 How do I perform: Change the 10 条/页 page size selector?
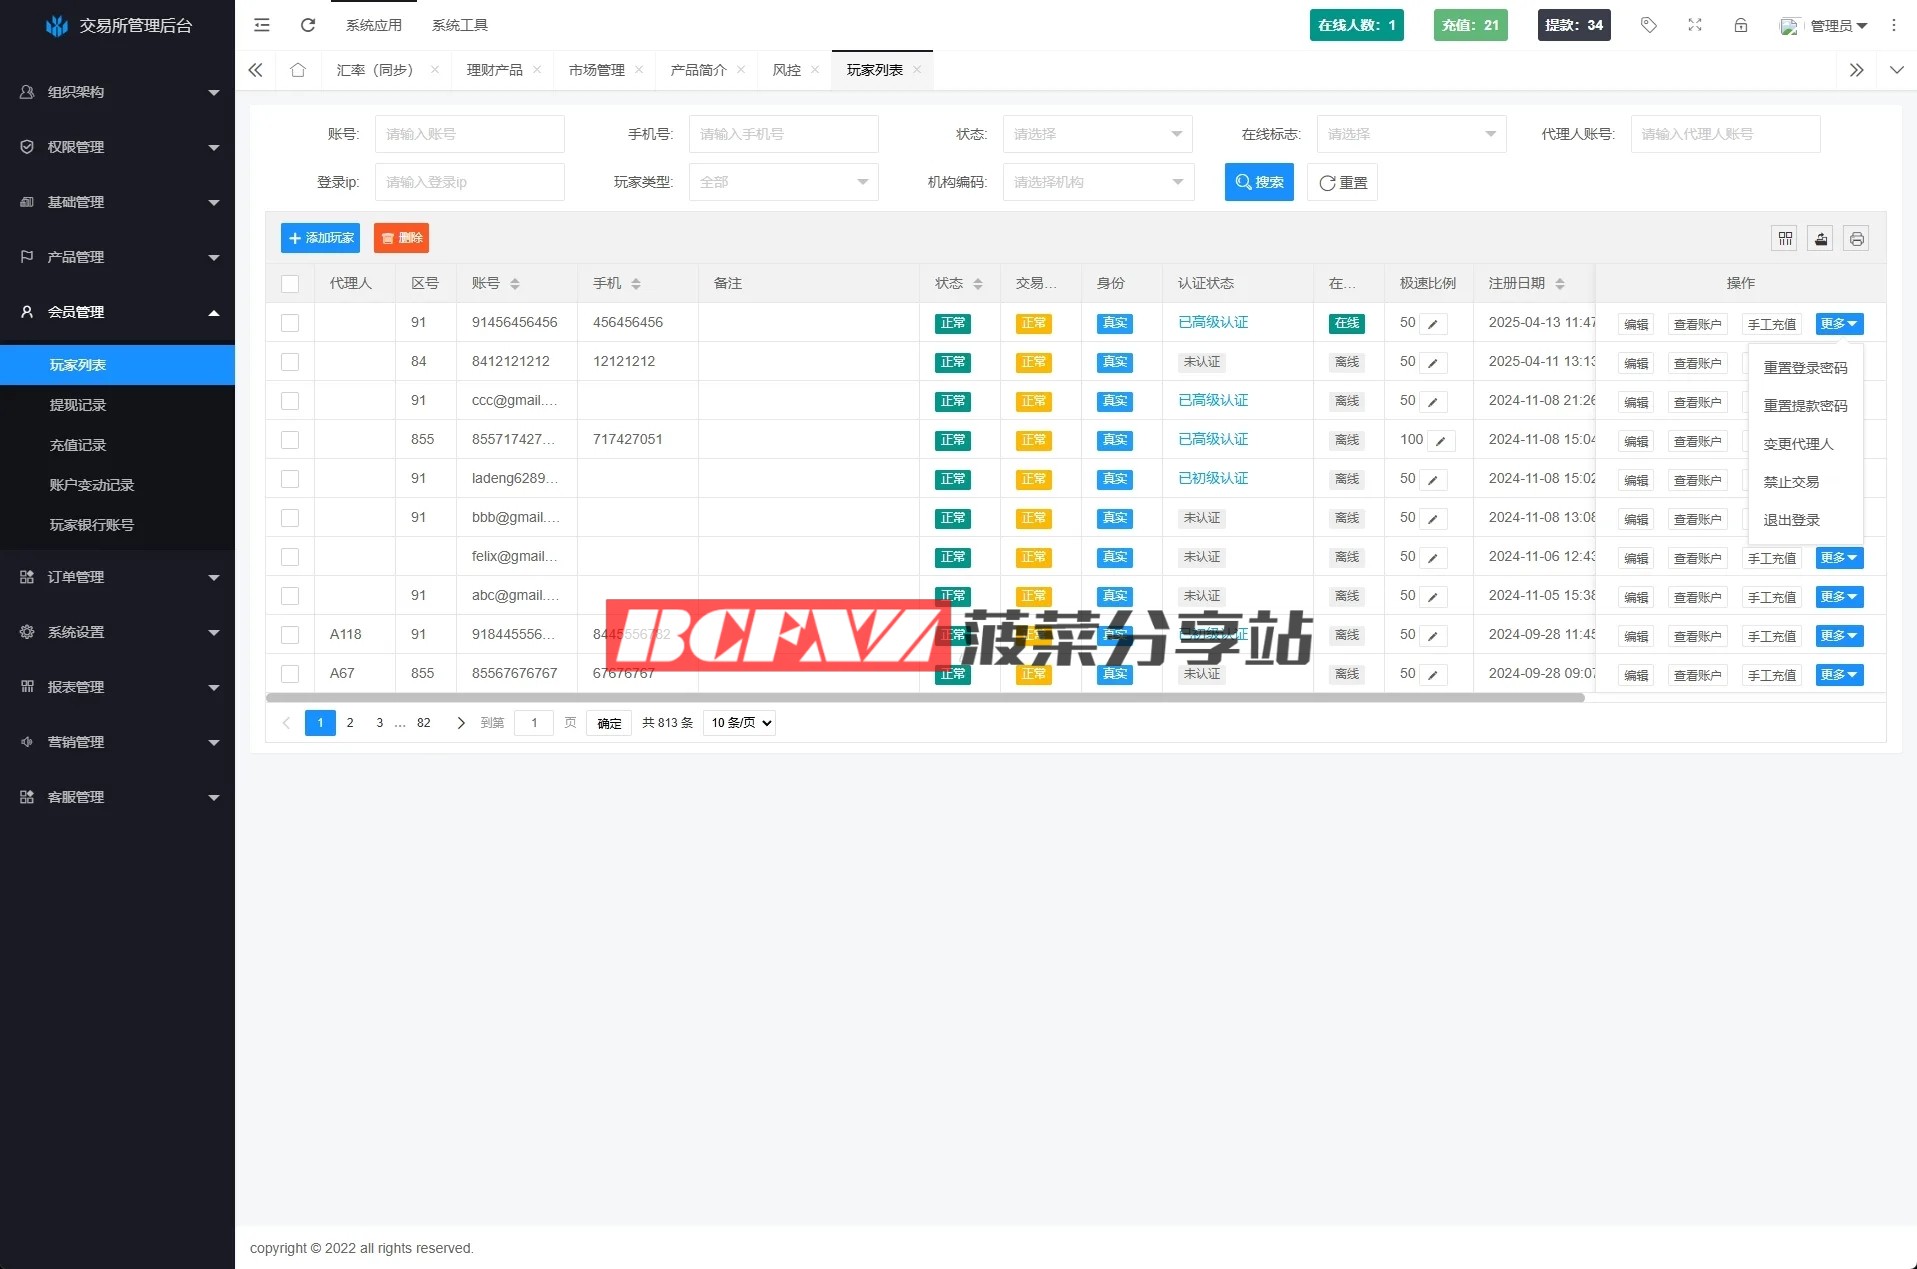pos(740,723)
